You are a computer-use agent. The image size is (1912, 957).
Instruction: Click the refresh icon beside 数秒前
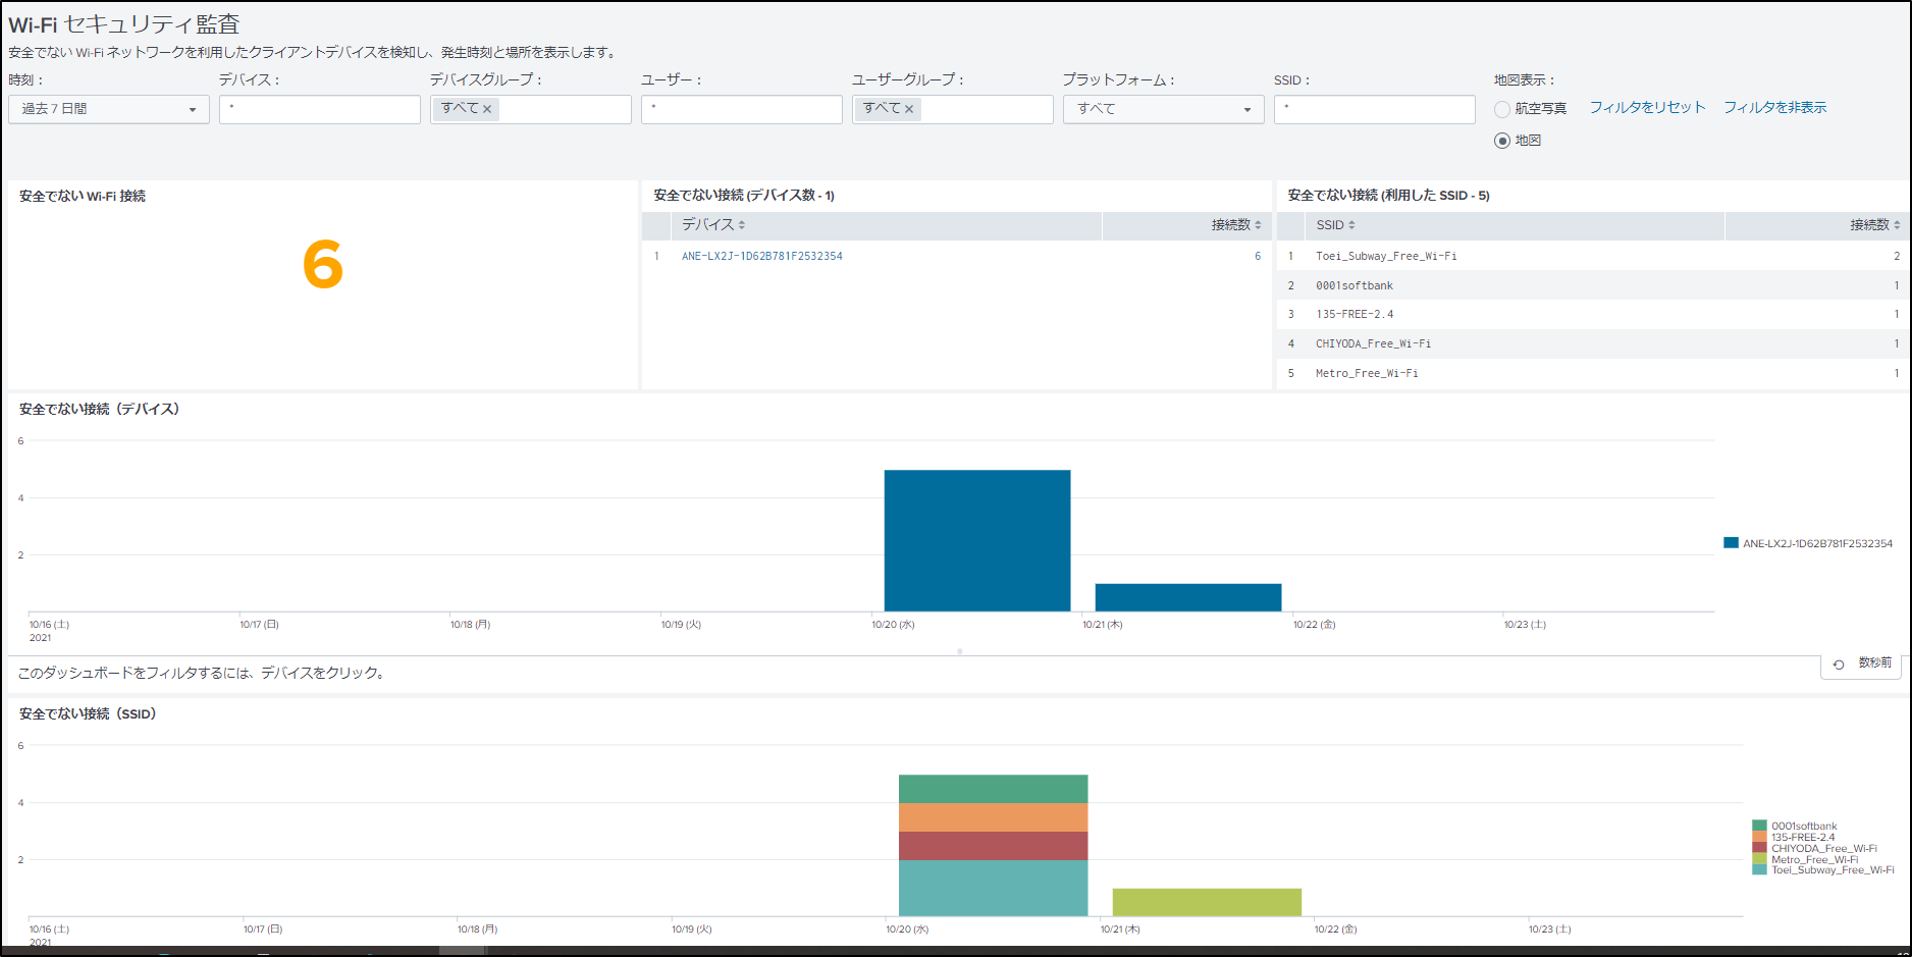pos(1838,664)
